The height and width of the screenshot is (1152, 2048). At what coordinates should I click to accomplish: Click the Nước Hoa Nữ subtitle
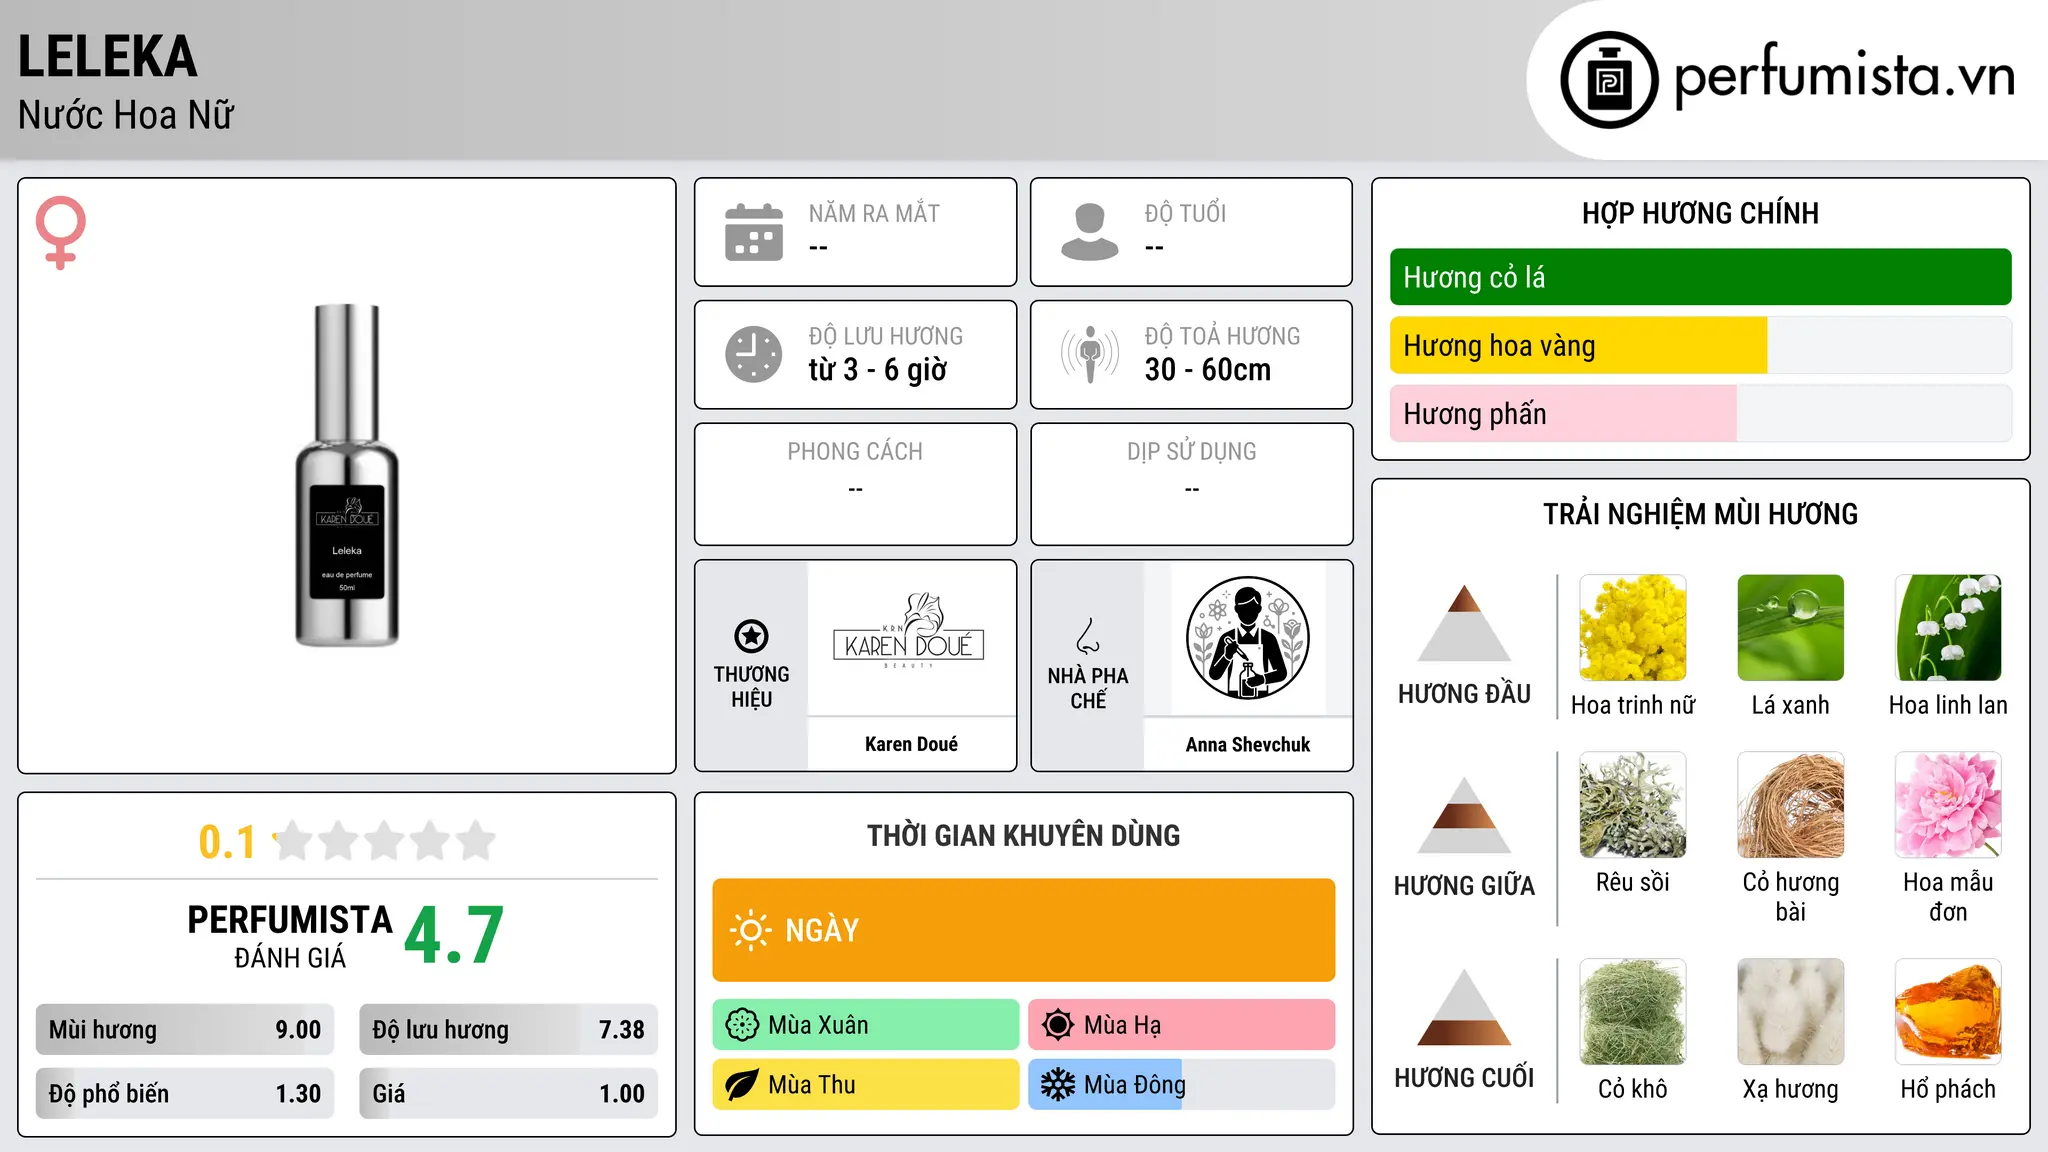click(x=126, y=115)
